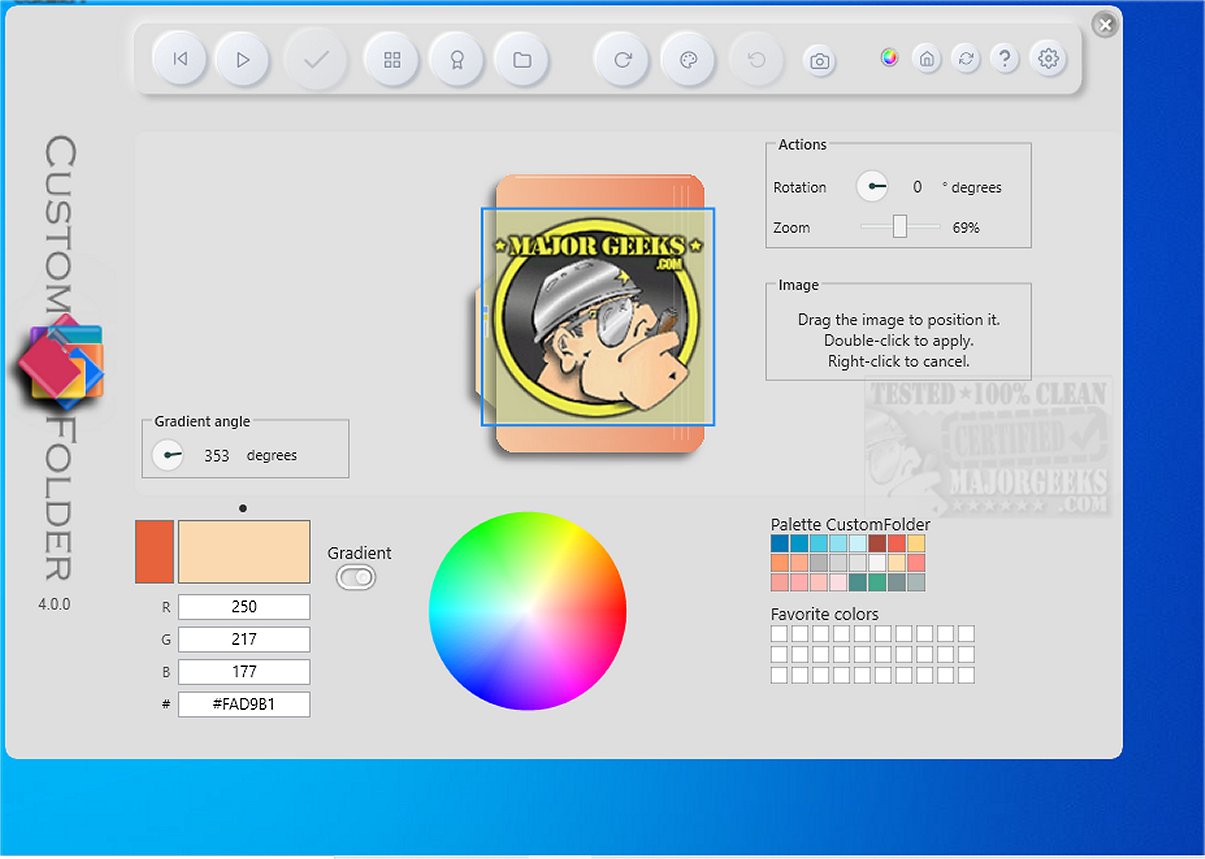Click the Major Geeks image on the folder preview
Image resolution: width=1205 pixels, height=859 pixels.
tap(598, 316)
